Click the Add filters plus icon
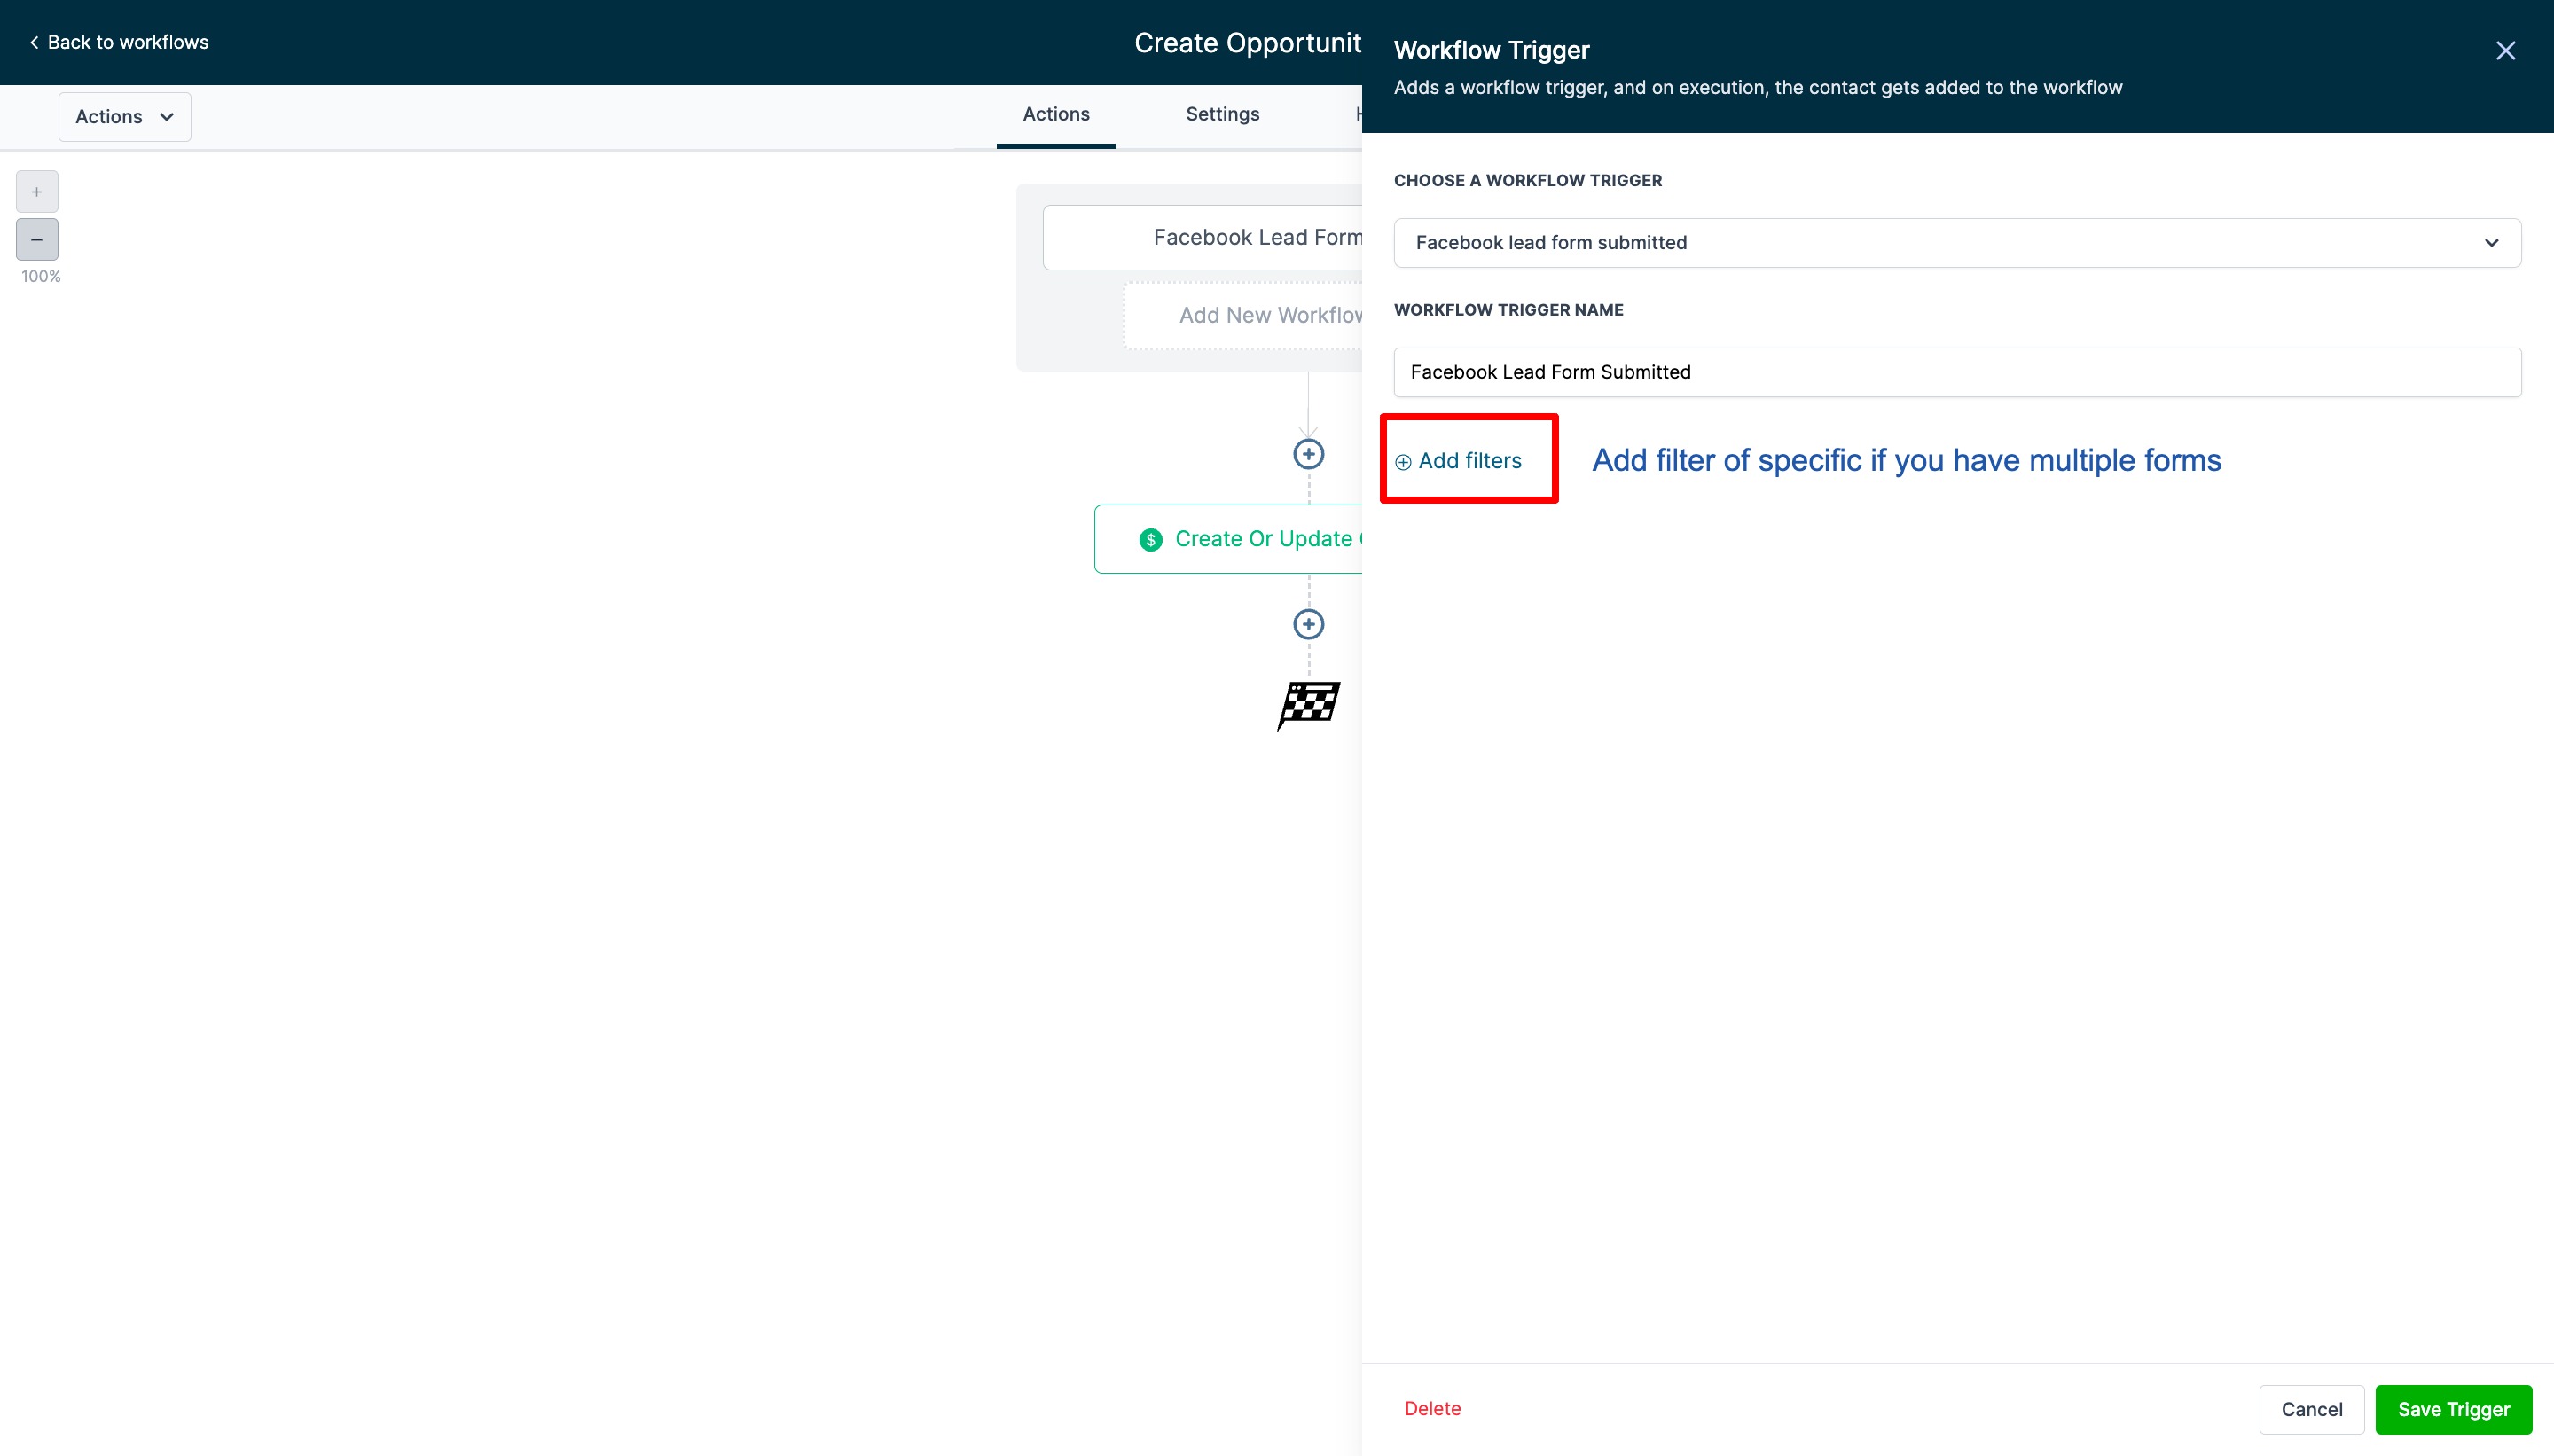 coord(1403,462)
